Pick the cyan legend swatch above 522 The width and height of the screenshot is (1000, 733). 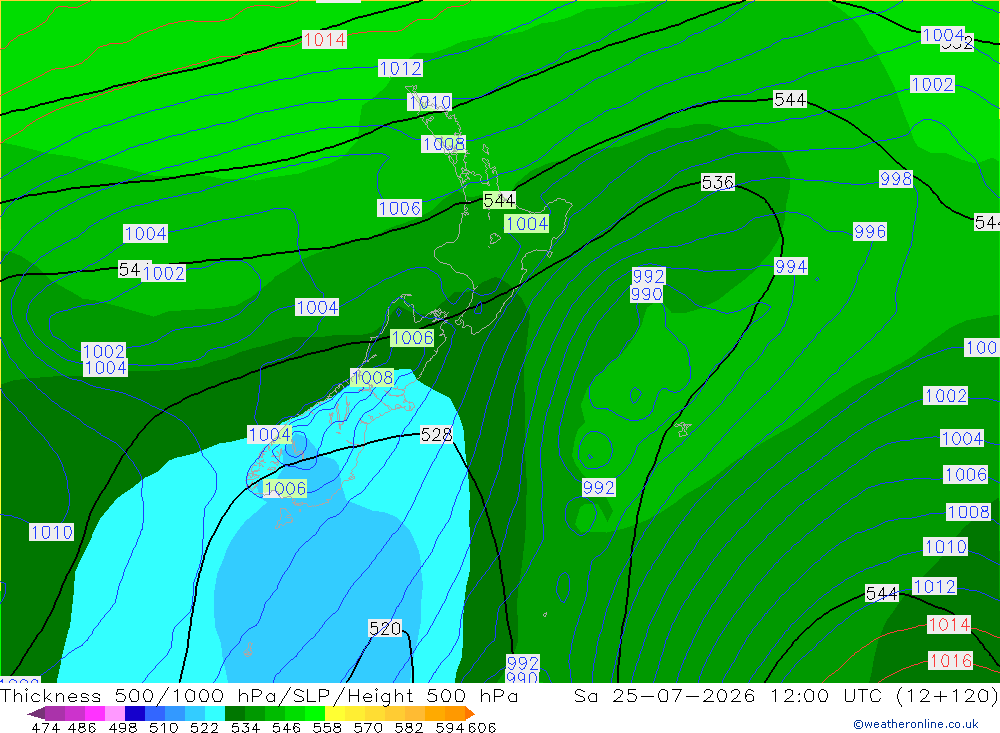pyautogui.click(x=215, y=713)
